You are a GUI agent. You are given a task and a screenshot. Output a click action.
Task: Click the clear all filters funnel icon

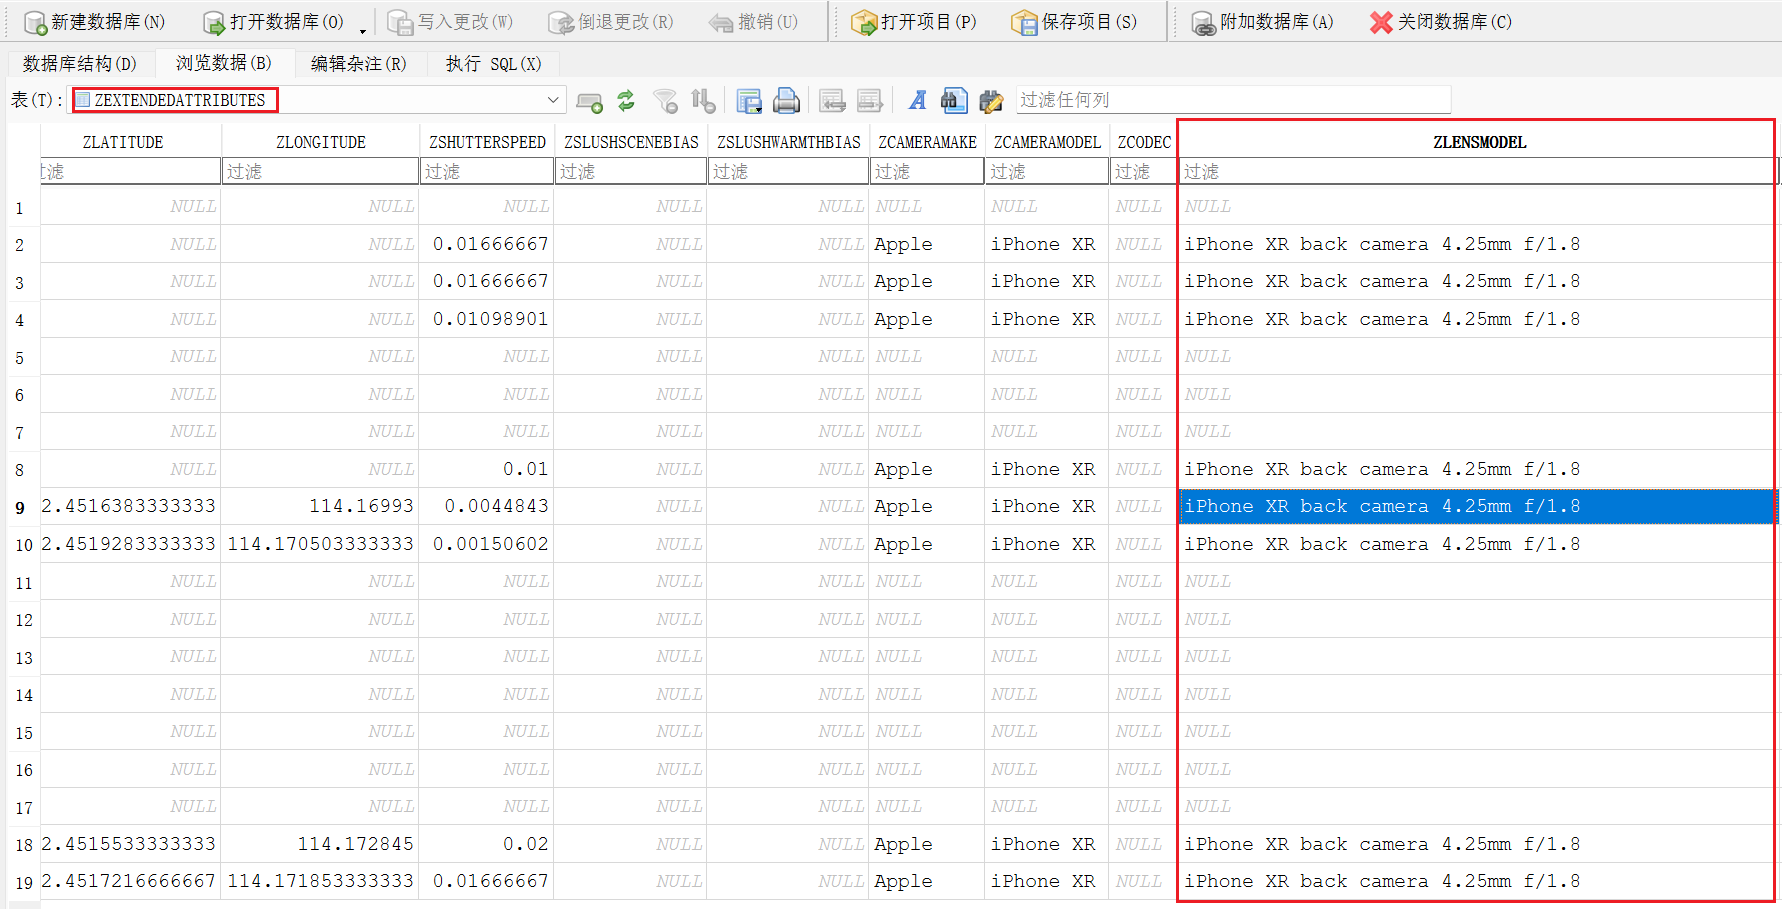point(665,100)
